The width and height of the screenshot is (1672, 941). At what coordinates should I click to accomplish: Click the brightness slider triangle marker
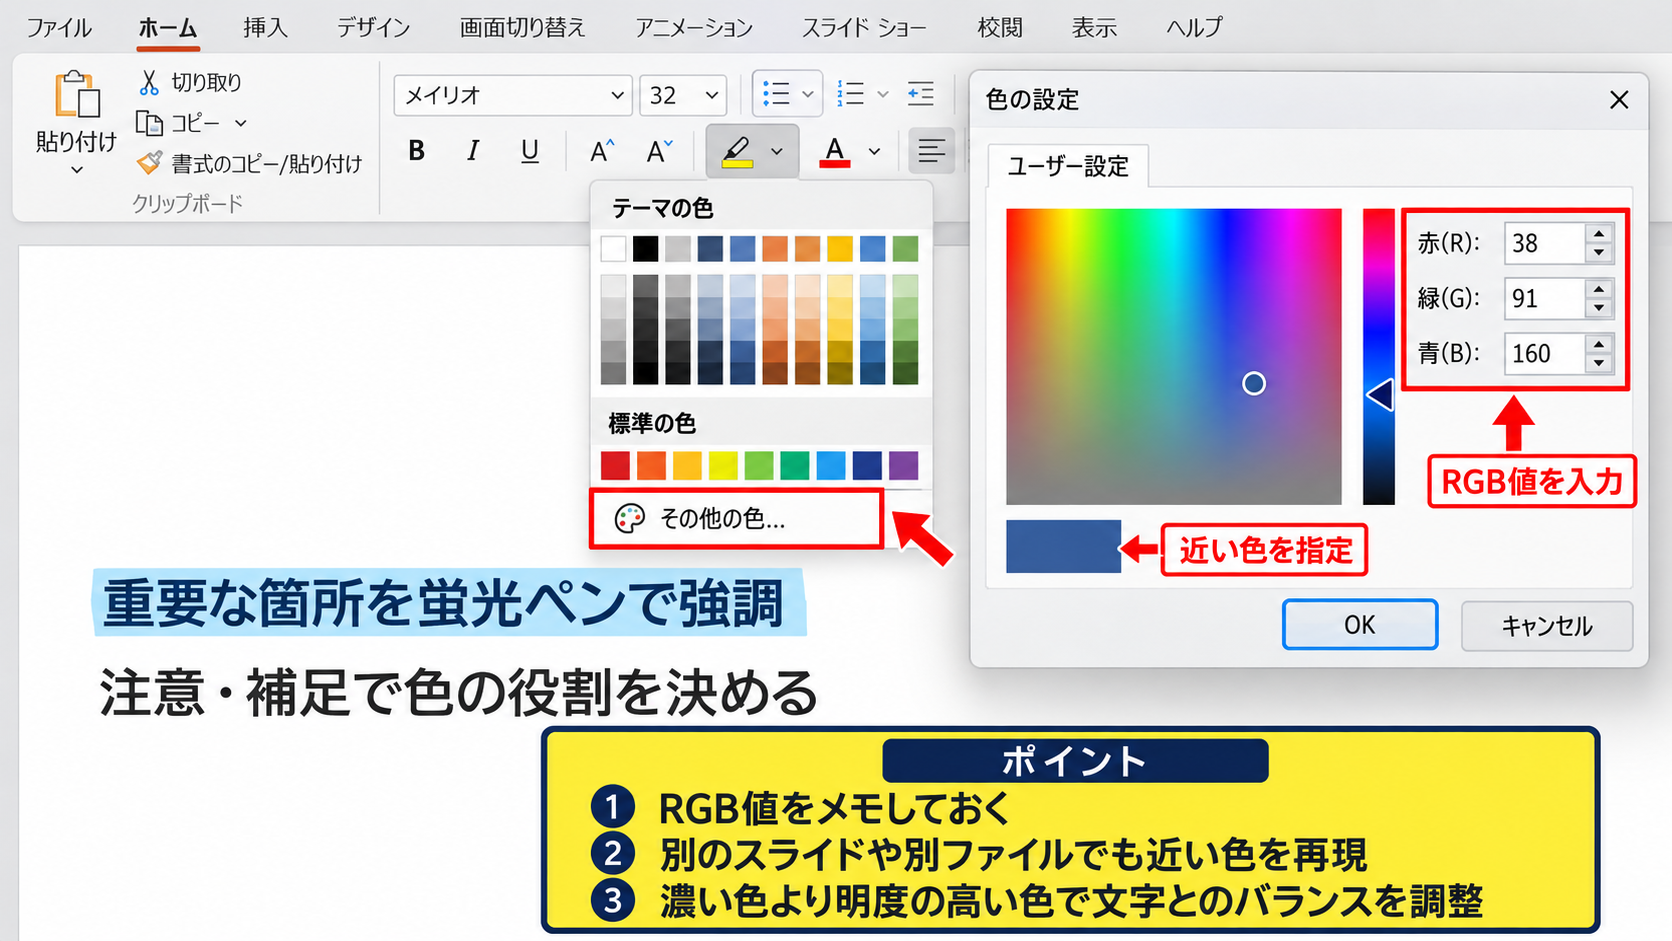coord(1380,395)
